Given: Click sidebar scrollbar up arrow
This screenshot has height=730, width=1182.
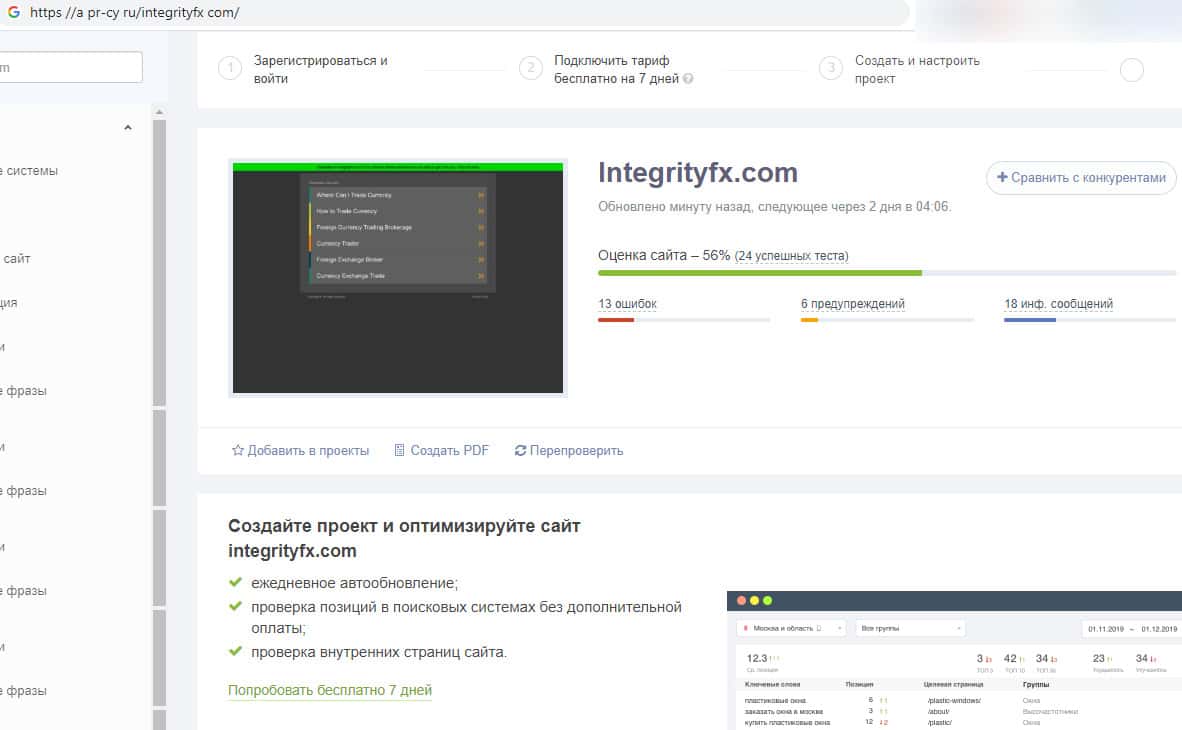Looking at the screenshot, I should tap(159, 112).
